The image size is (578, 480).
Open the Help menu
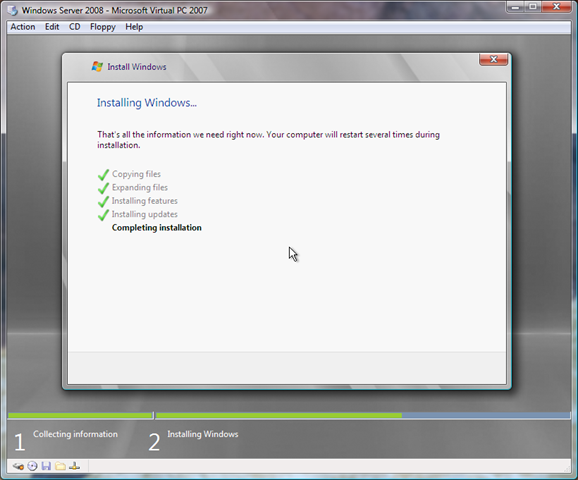coord(134,27)
